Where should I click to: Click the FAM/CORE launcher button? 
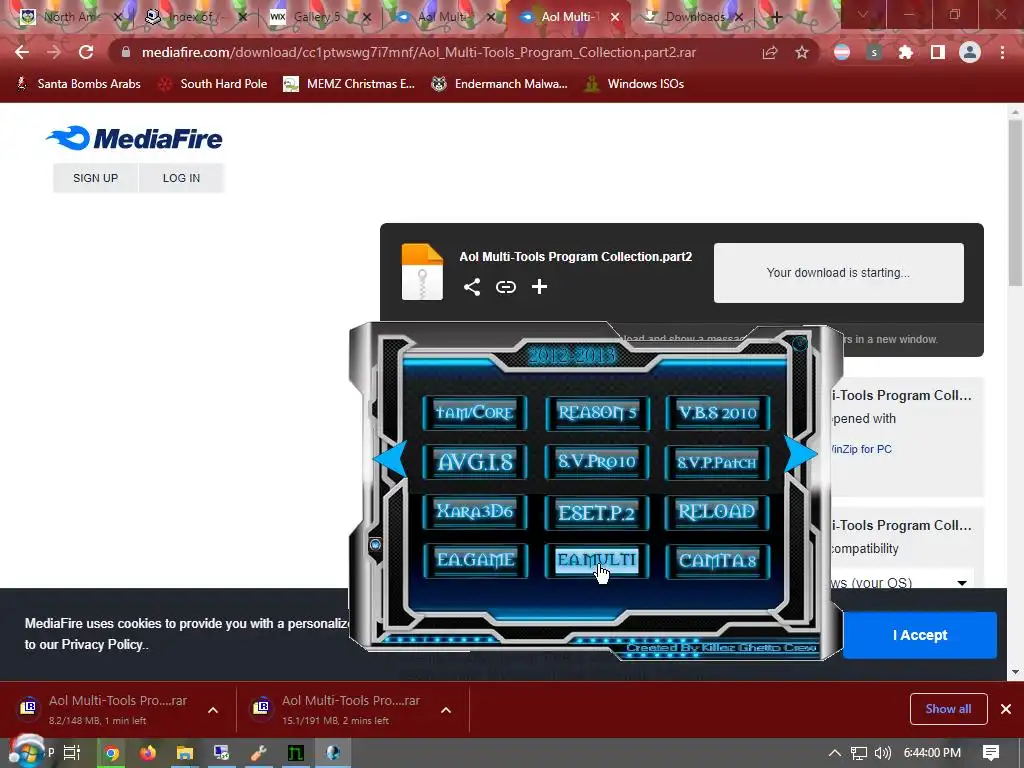[475, 413]
